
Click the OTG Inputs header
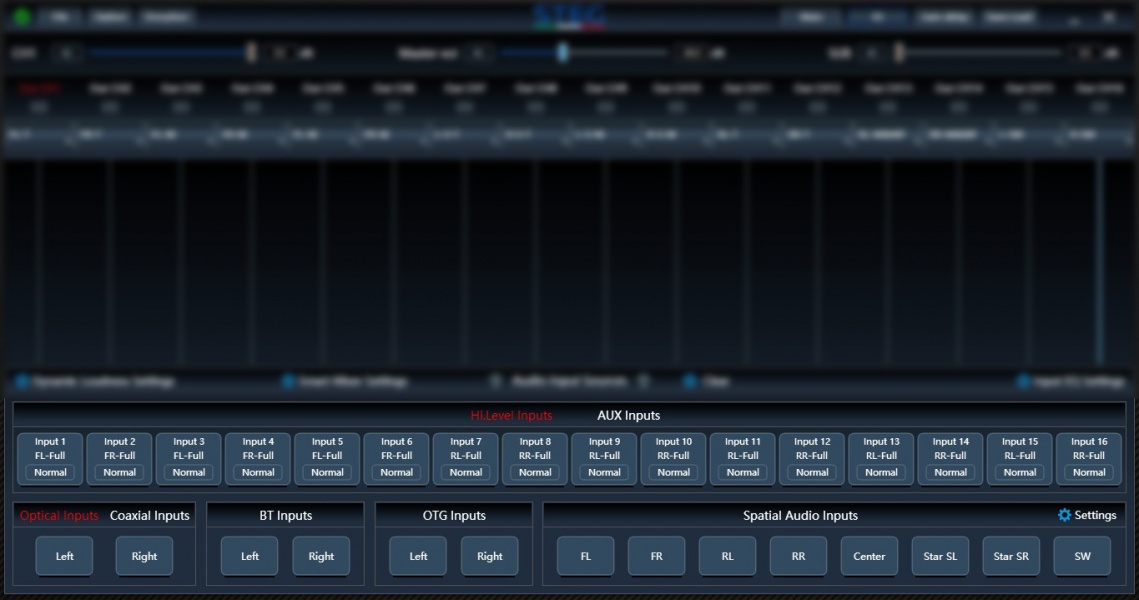(x=454, y=516)
